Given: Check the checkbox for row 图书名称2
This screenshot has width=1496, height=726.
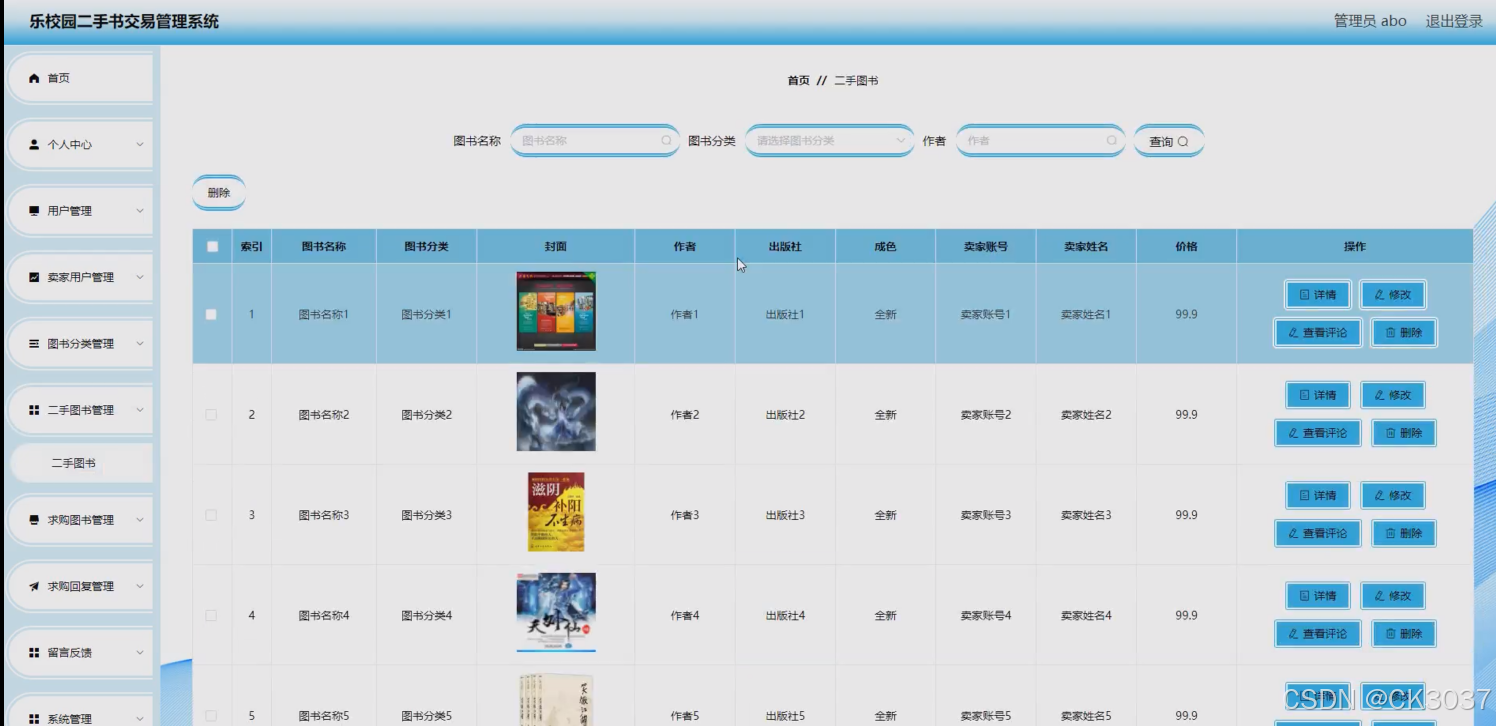Looking at the screenshot, I should coord(211,415).
